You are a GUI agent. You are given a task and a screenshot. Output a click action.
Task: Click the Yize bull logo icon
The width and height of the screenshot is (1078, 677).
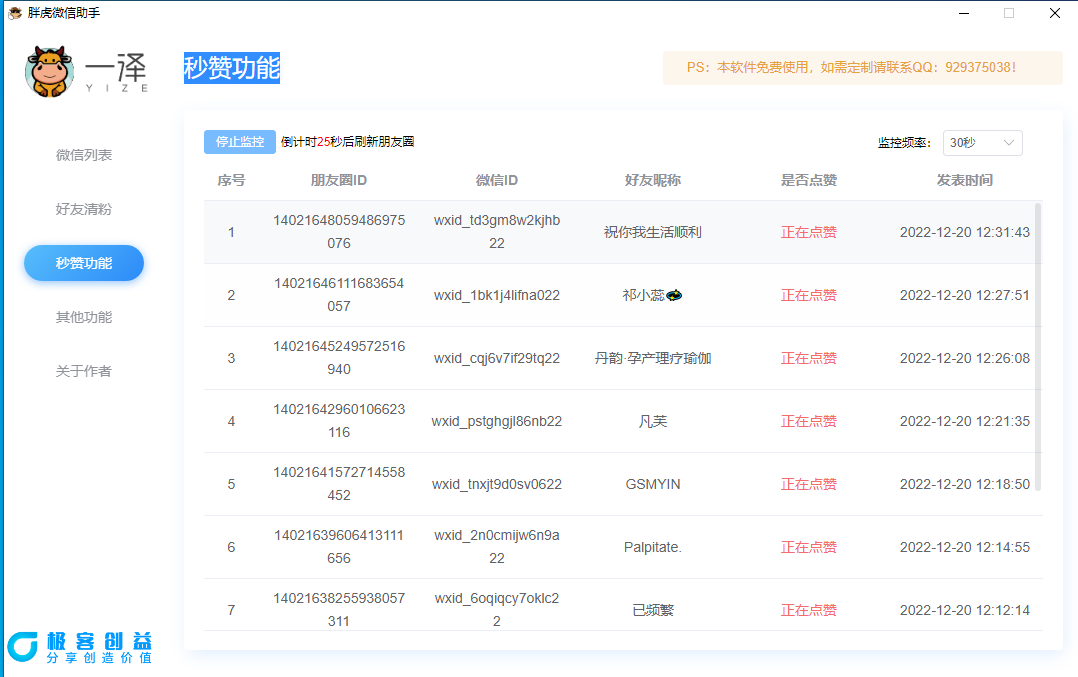click(x=50, y=70)
